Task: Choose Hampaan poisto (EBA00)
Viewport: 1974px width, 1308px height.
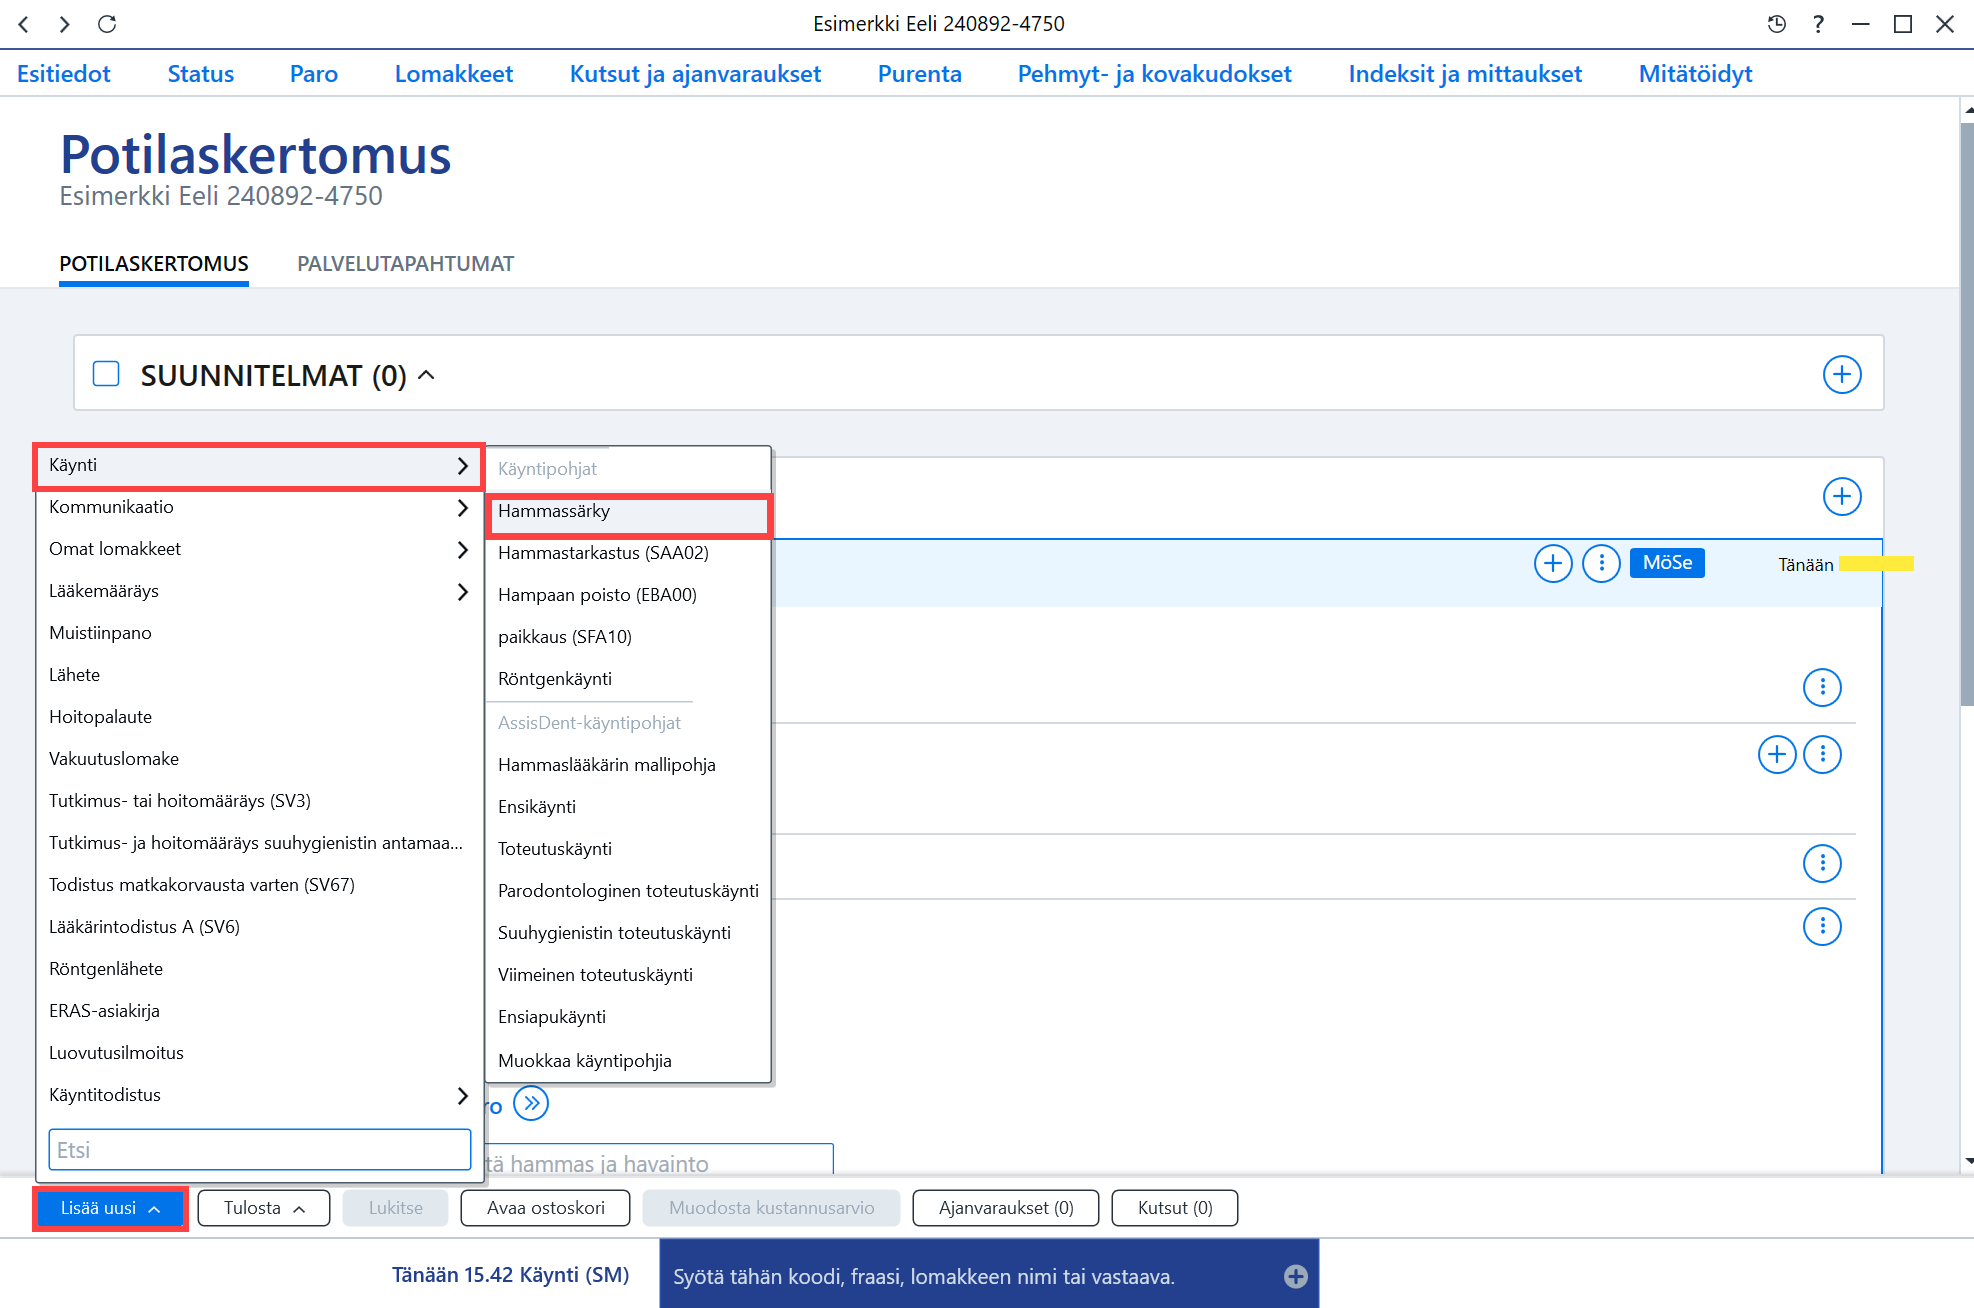Action: pos(628,595)
